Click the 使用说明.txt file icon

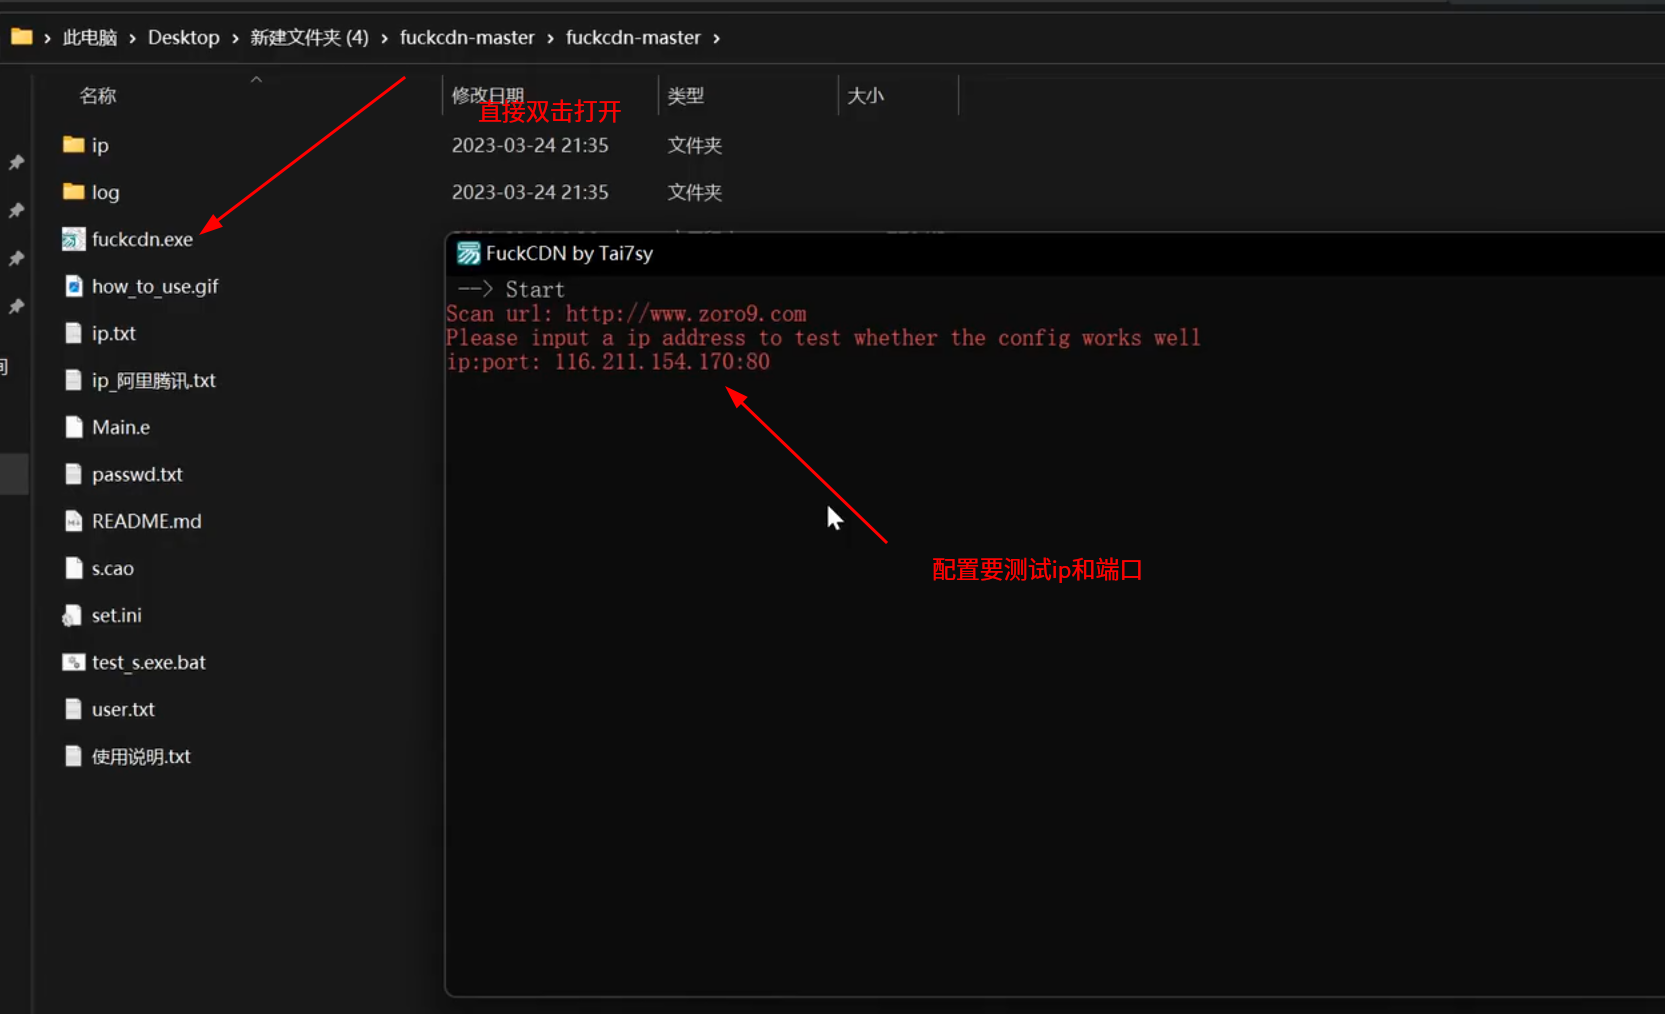pos(73,756)
